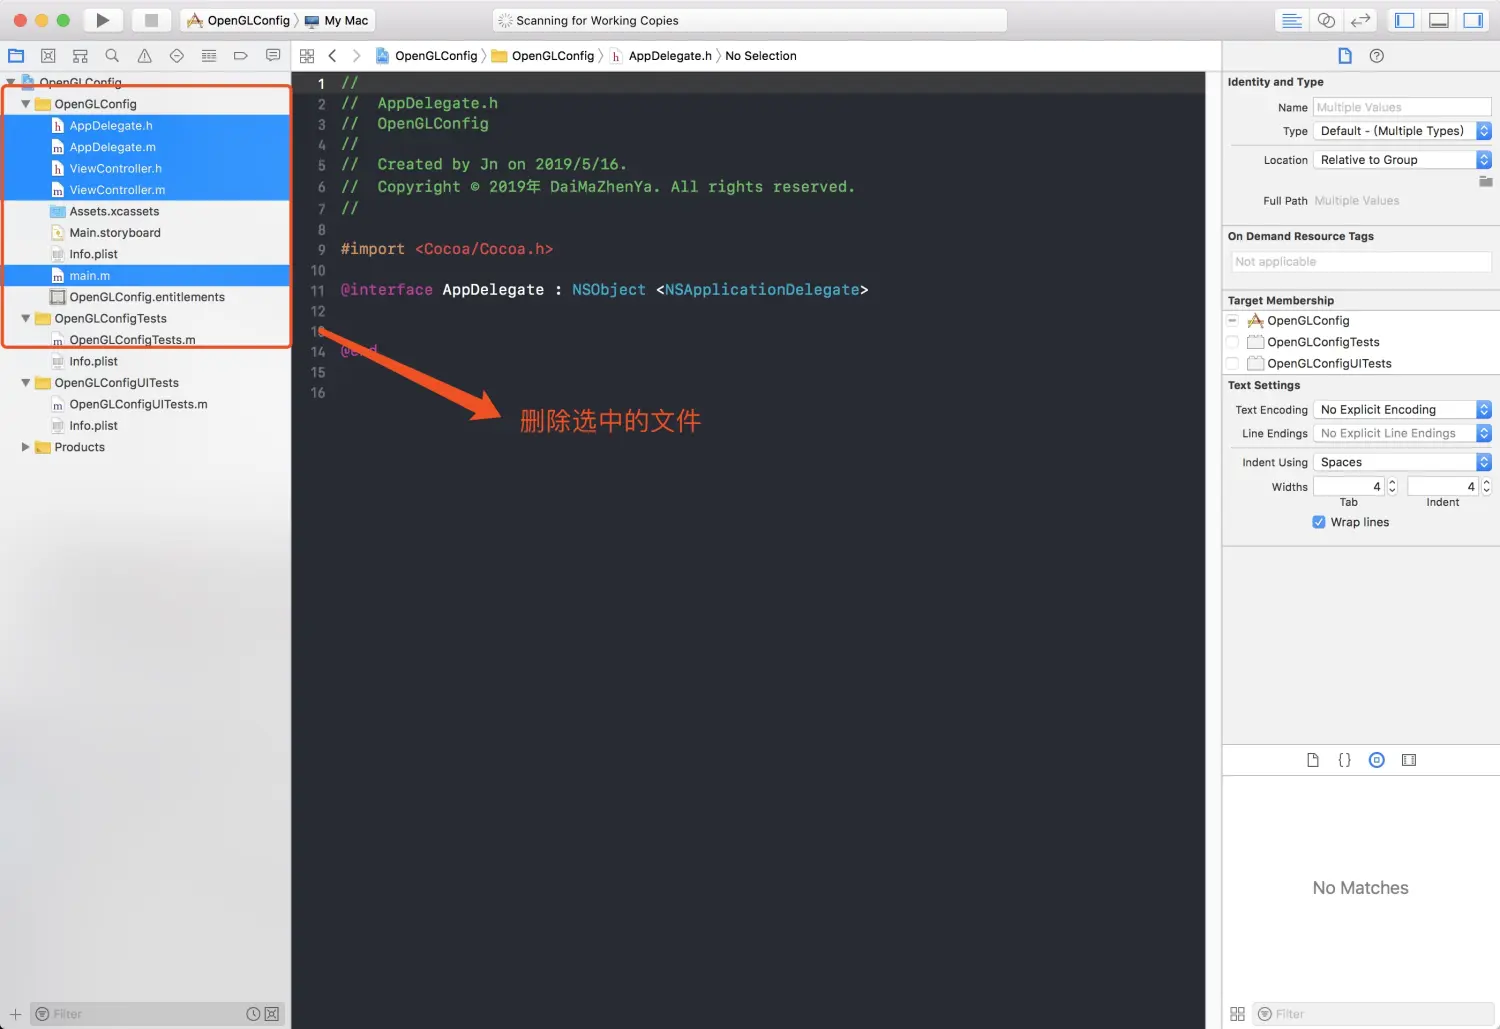Go forward in editor history
This screenshot has width=1500, height=1029.
[356, 56]
